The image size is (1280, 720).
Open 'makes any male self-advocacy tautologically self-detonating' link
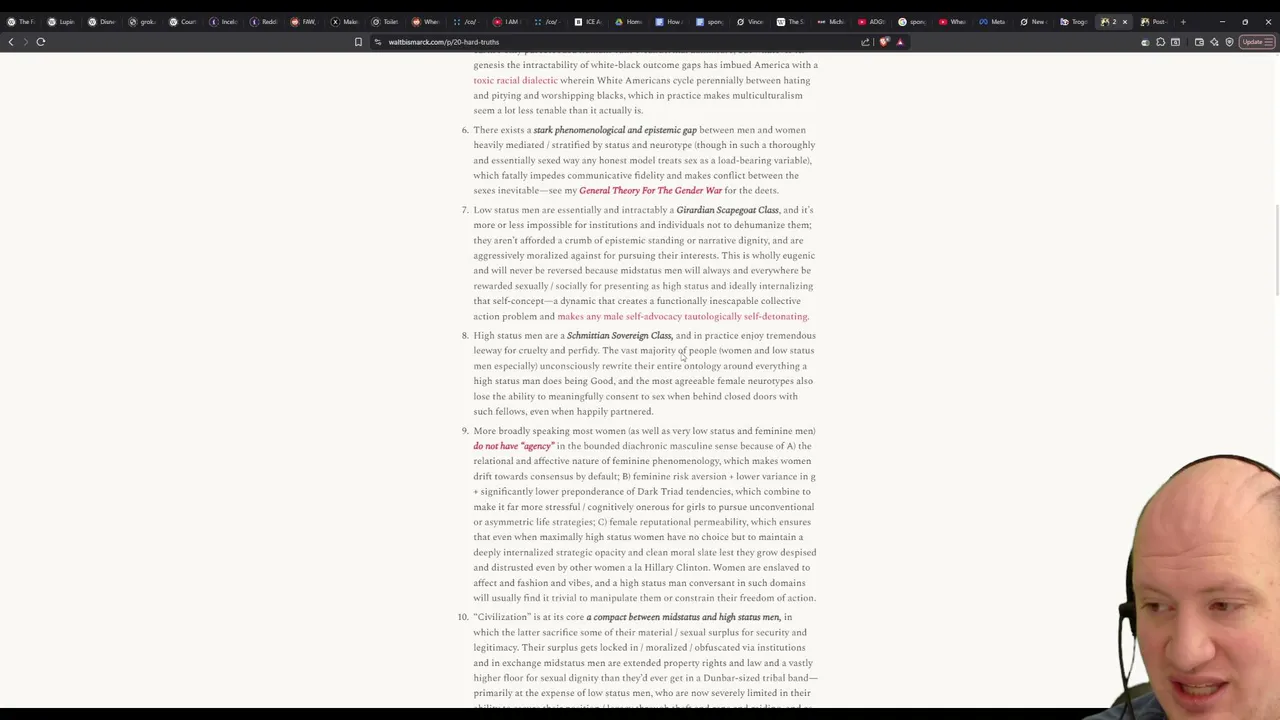[683, 316]
